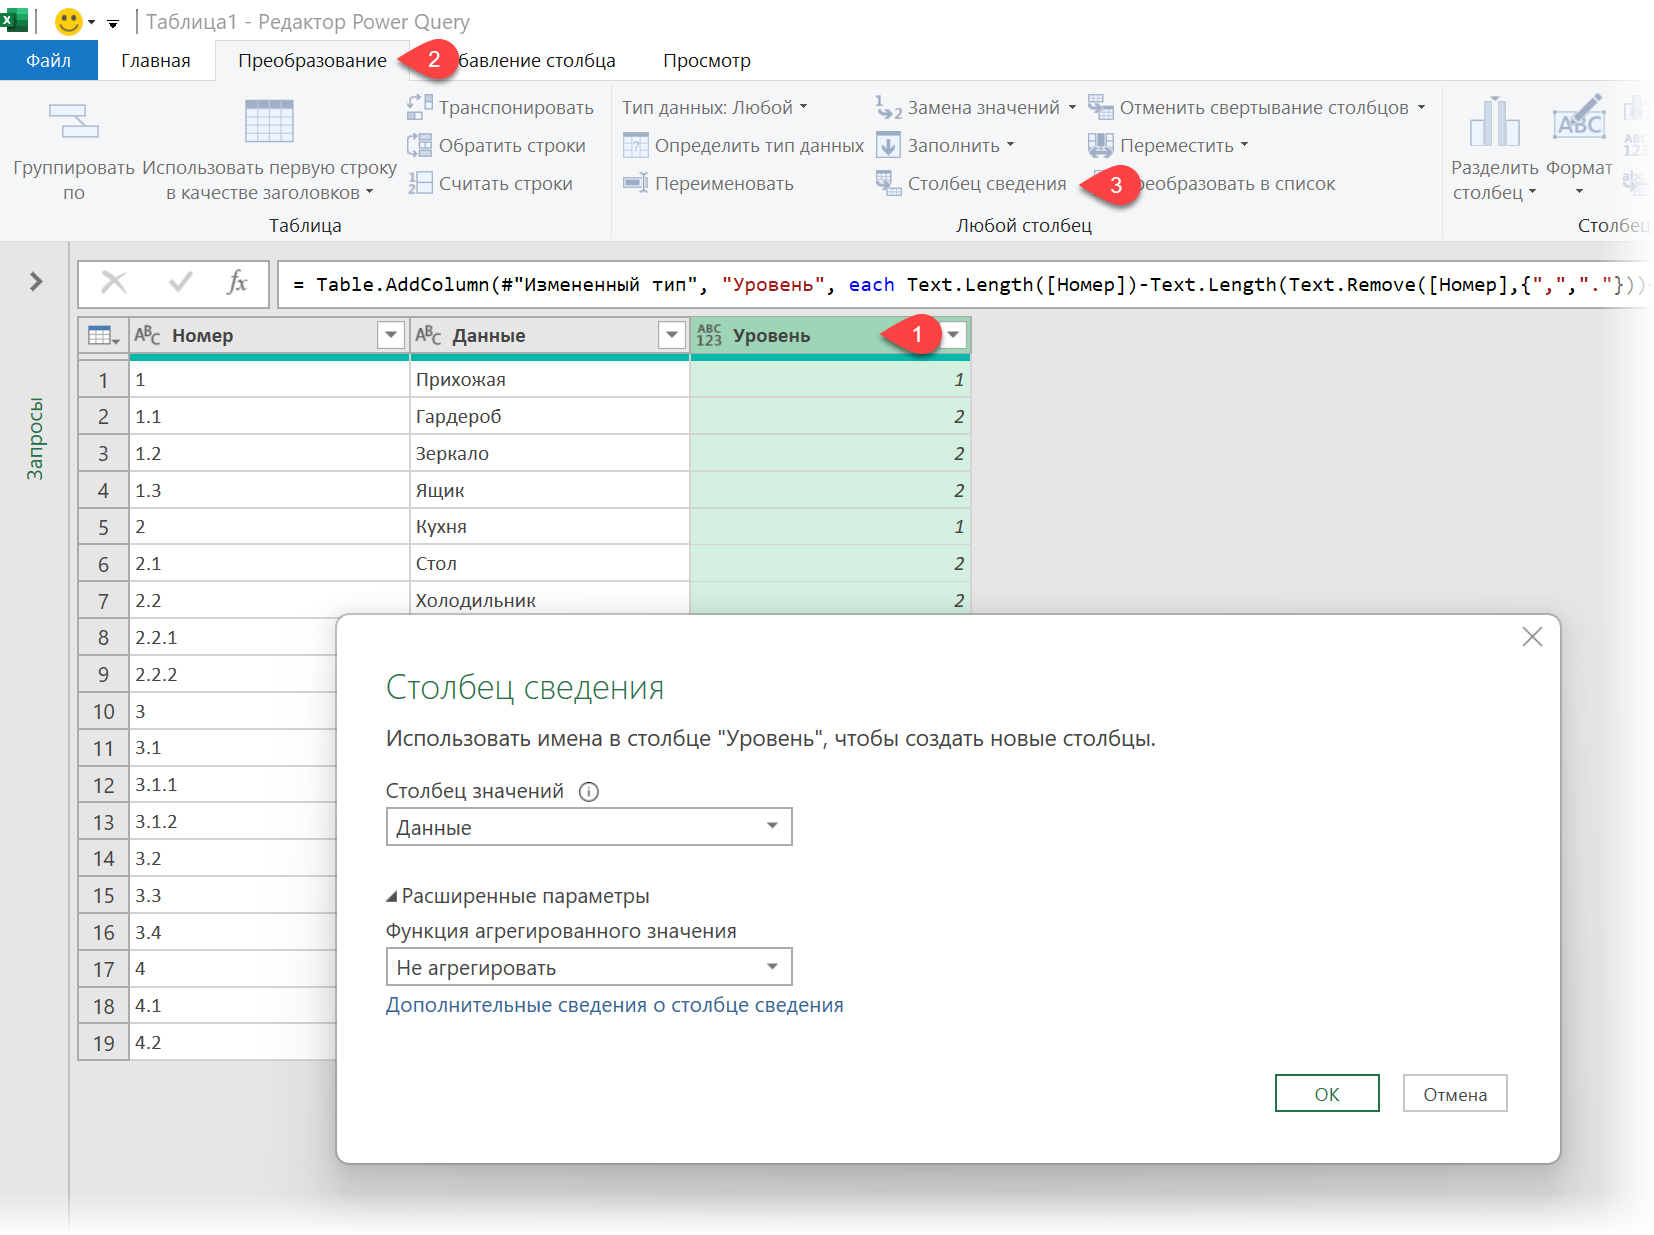Select row number 5 header

(x=103, y=527)
